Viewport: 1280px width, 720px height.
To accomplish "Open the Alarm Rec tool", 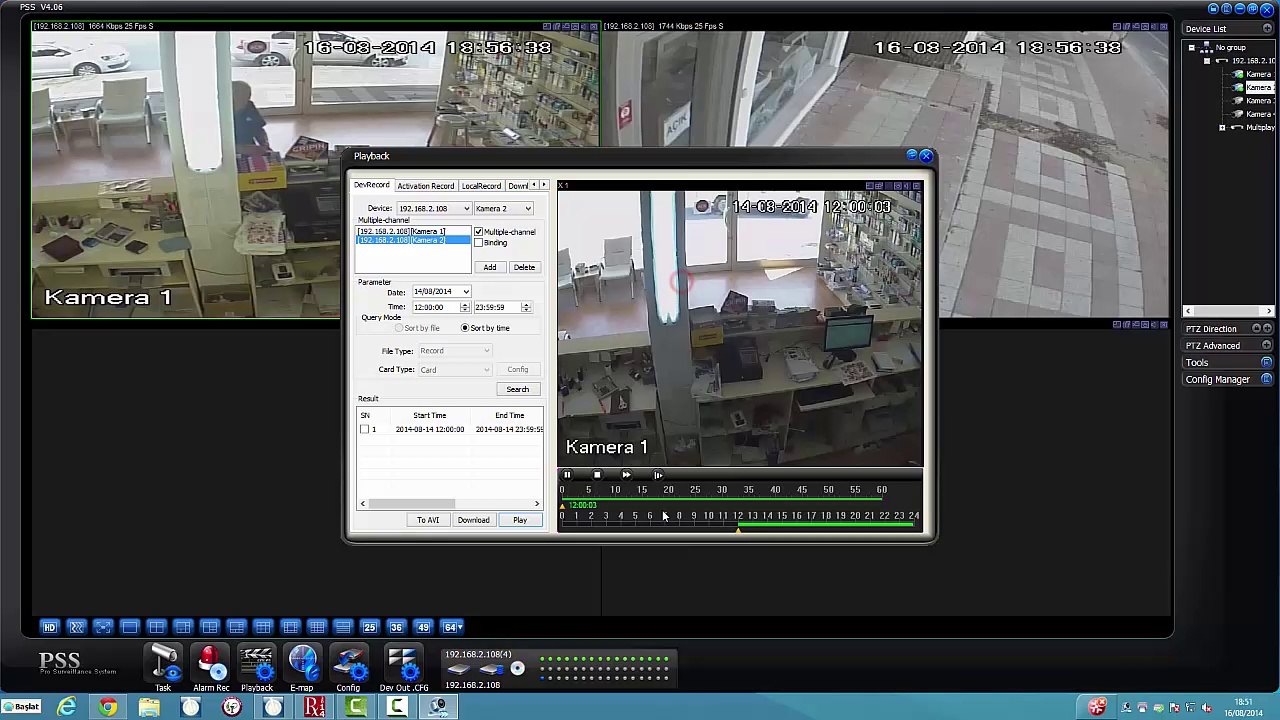I will [210, 668].
